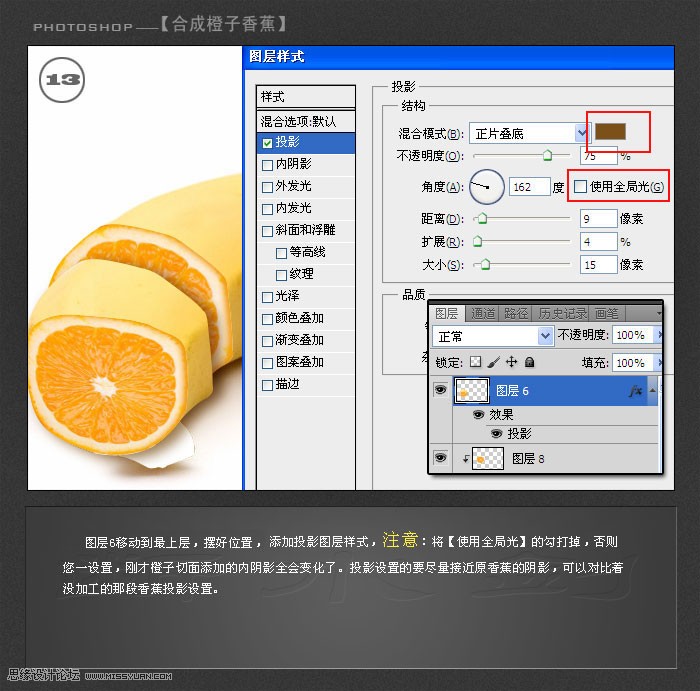Enable 斜面和浮雕 checkbox
Image resolution: width=700 pixels, height=691 pixels.
click(267, 231)
